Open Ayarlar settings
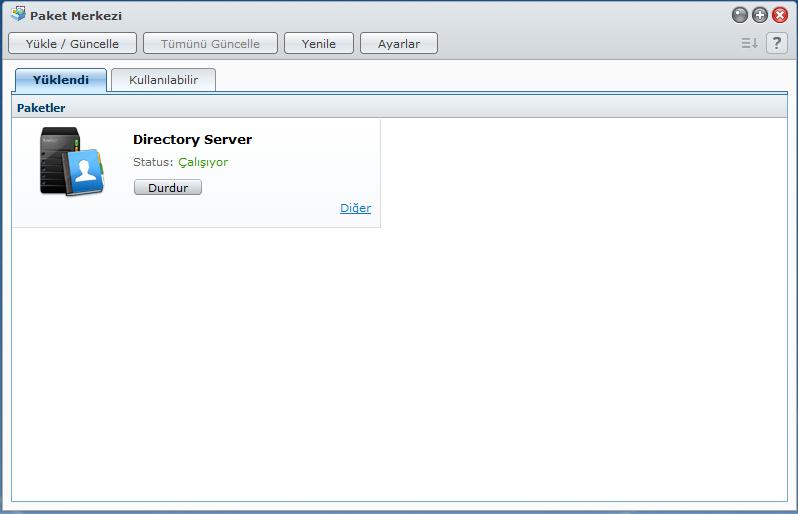 click(398, 43)
